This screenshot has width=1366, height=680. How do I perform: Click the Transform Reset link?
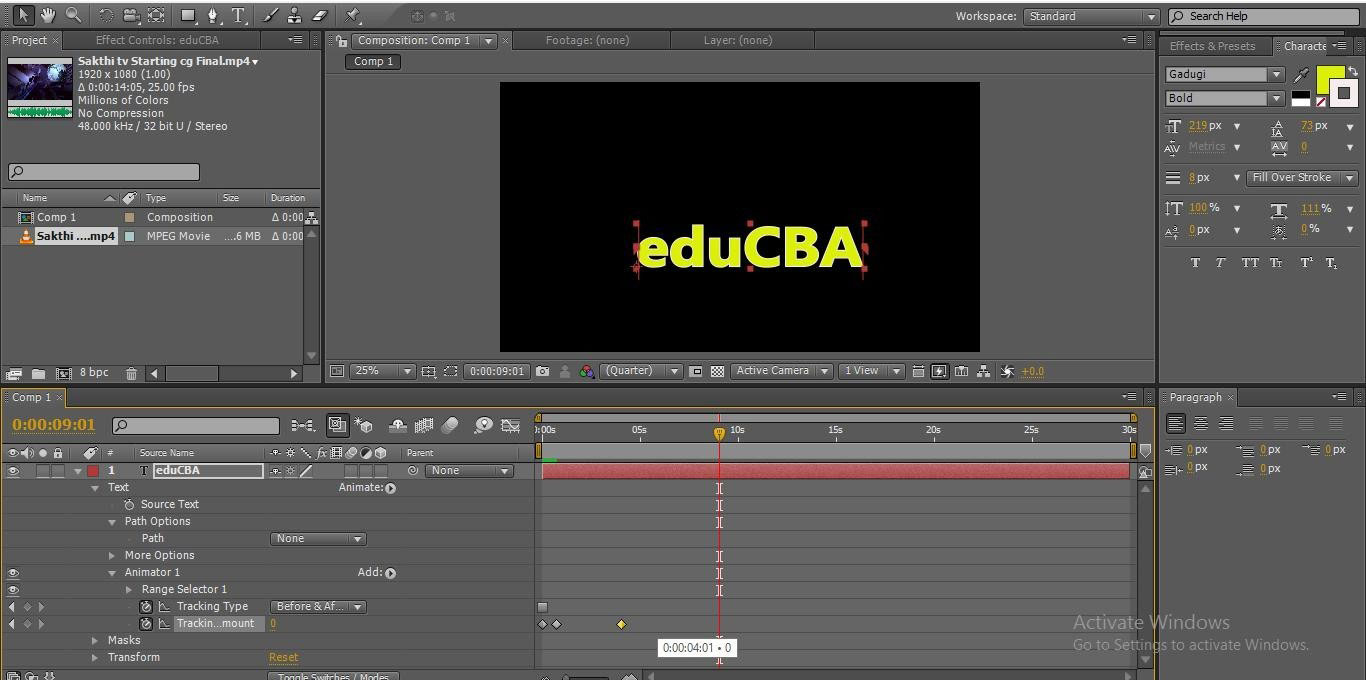point(283,658)
